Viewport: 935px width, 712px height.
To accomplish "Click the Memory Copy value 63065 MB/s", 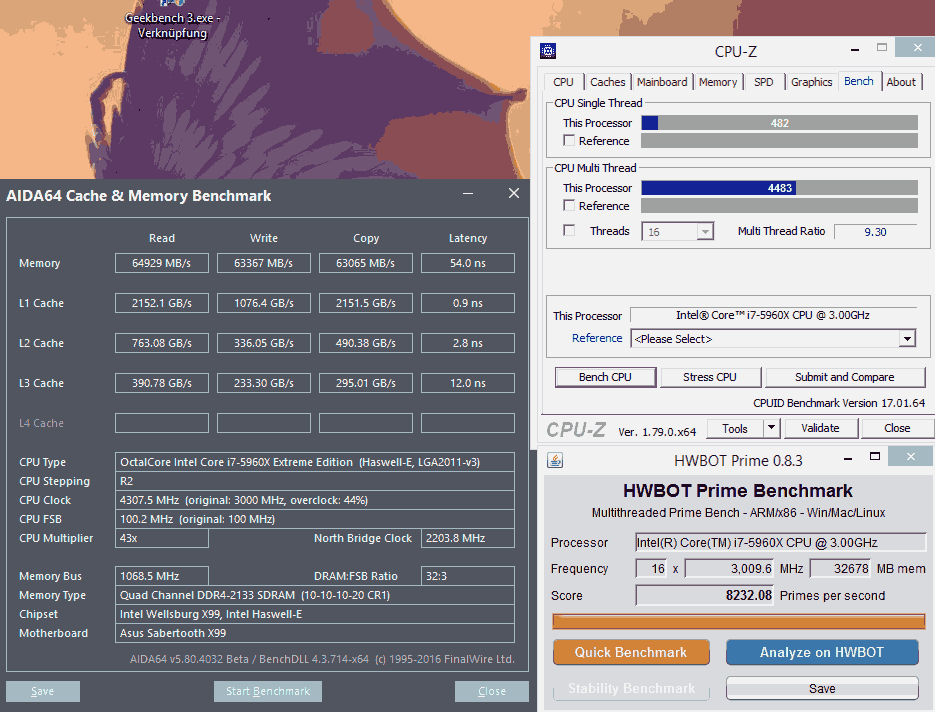I will point(366,263).
